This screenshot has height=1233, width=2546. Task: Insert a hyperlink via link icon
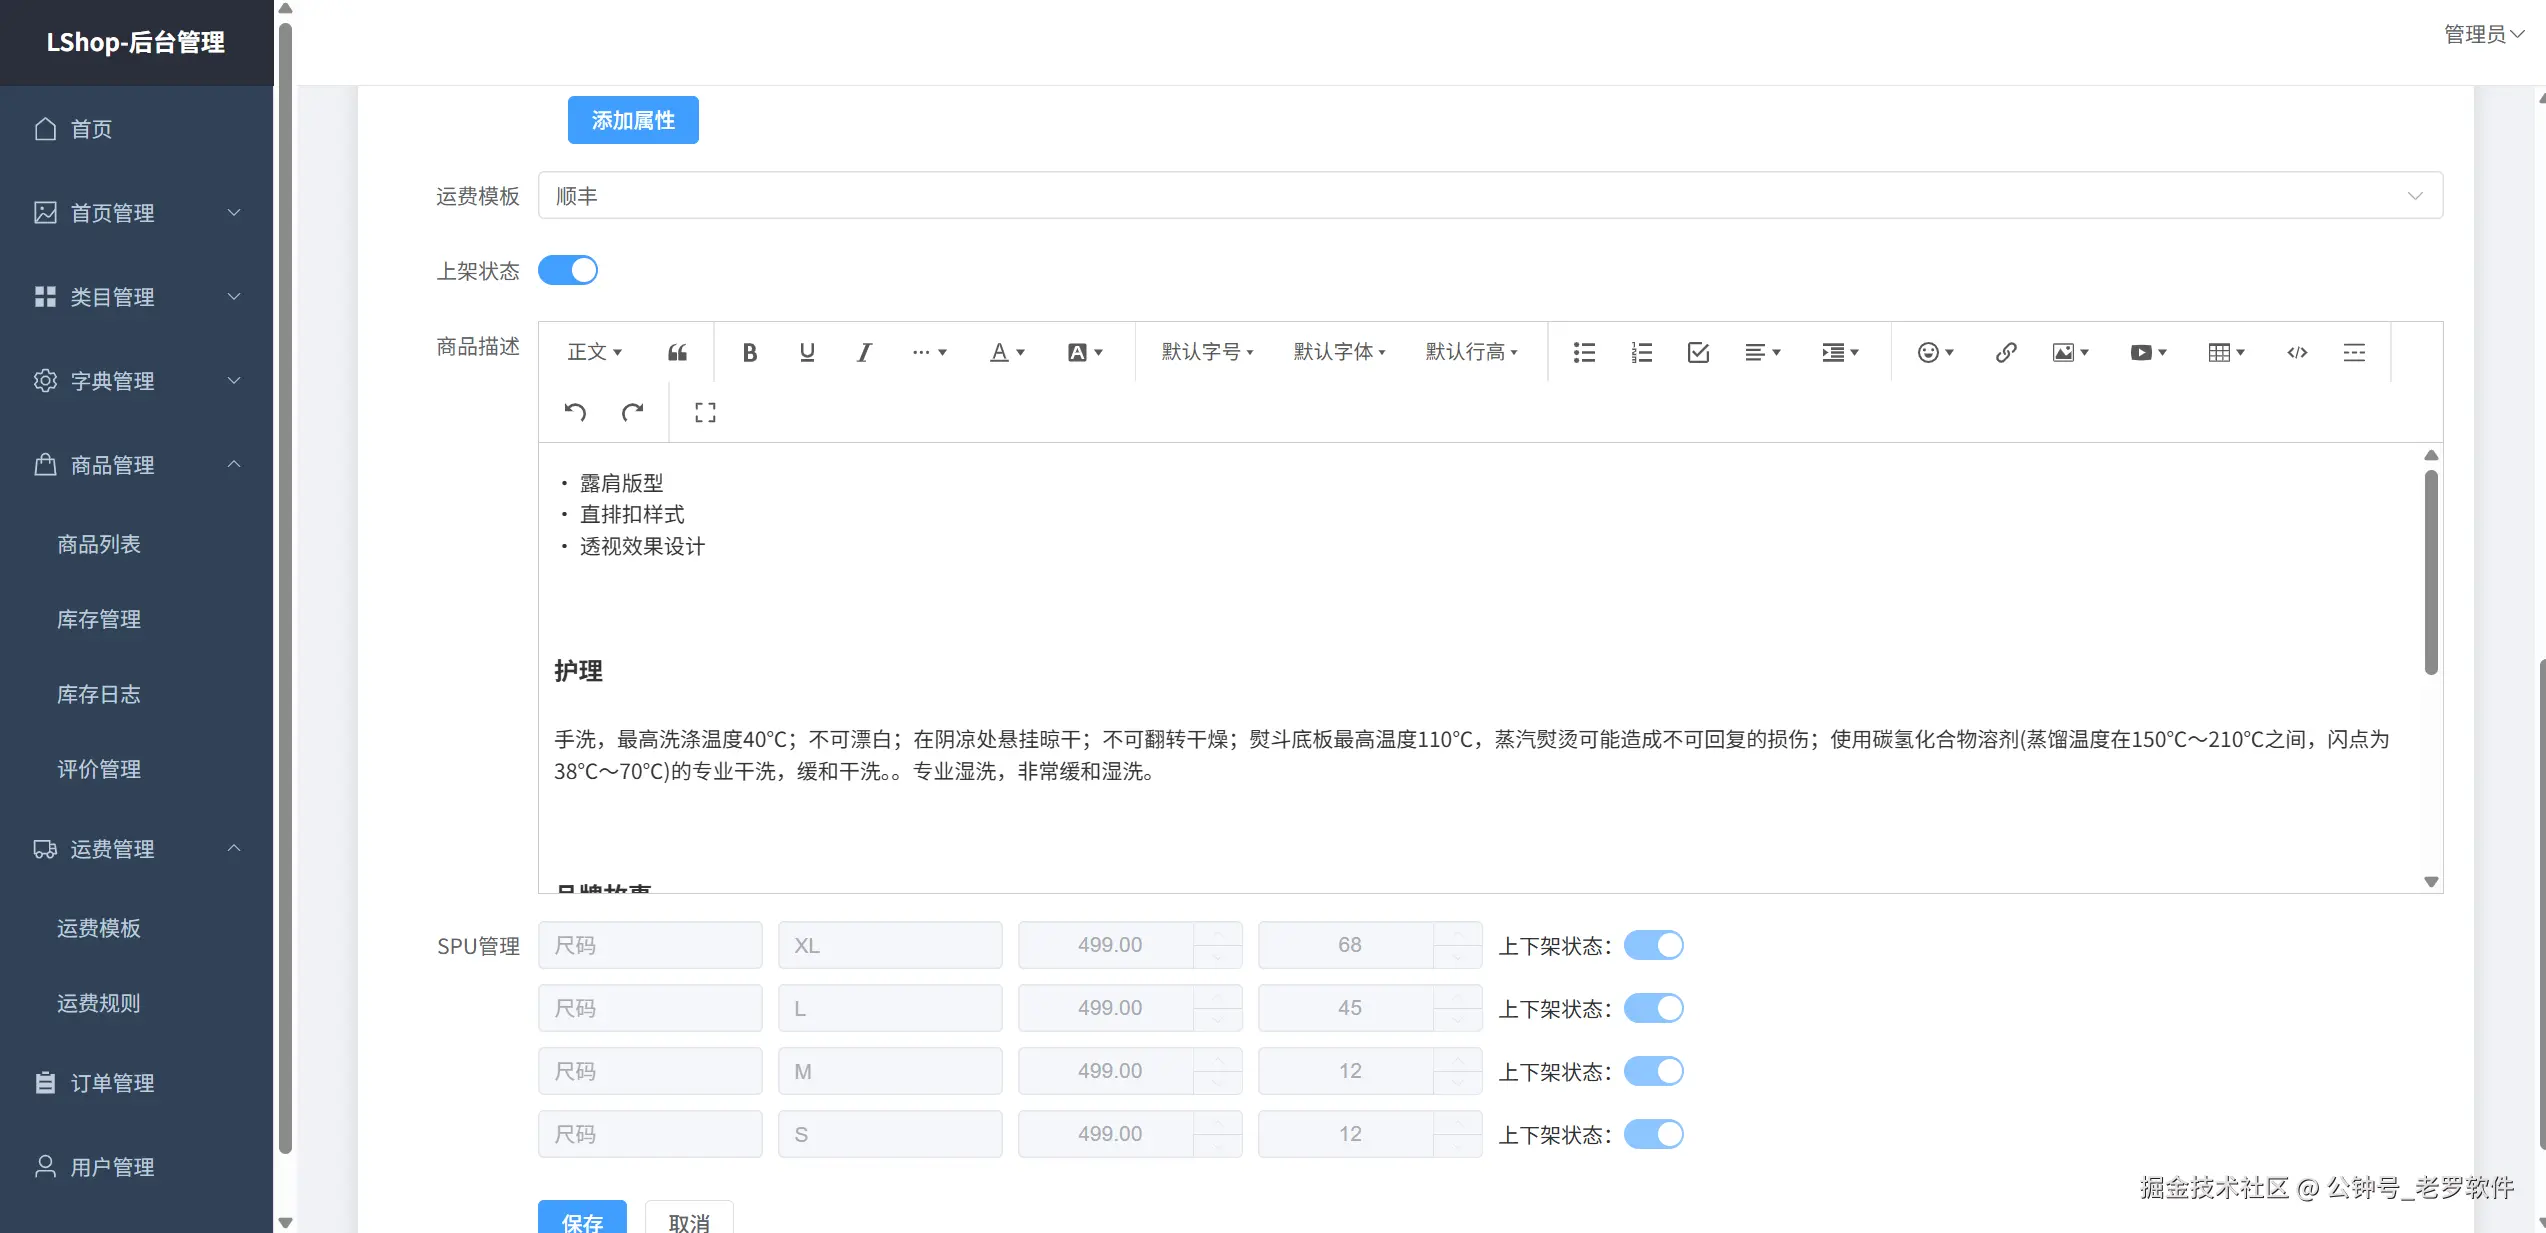click(2005, 352)
